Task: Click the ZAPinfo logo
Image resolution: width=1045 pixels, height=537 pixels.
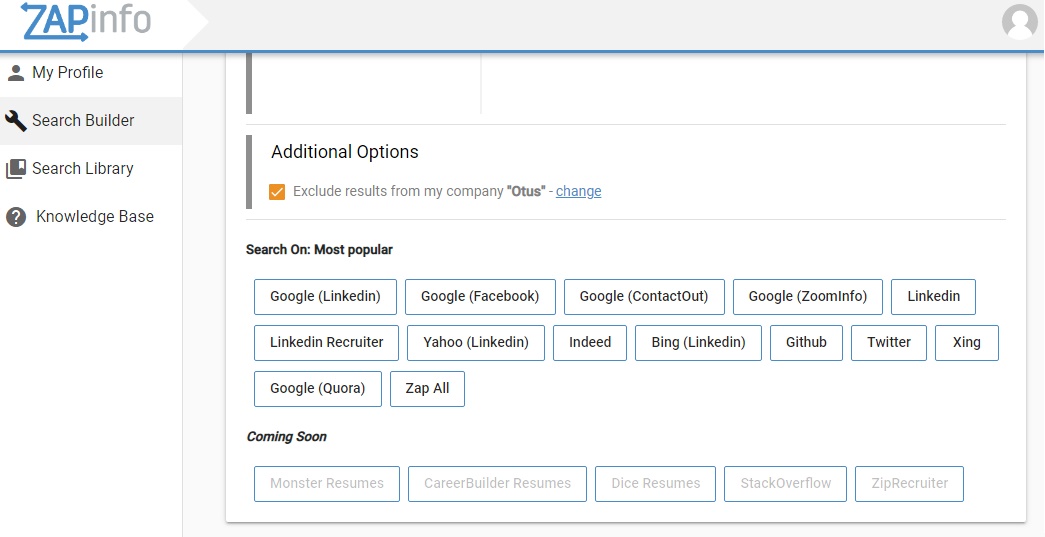Action: click(x=86, y=21)
